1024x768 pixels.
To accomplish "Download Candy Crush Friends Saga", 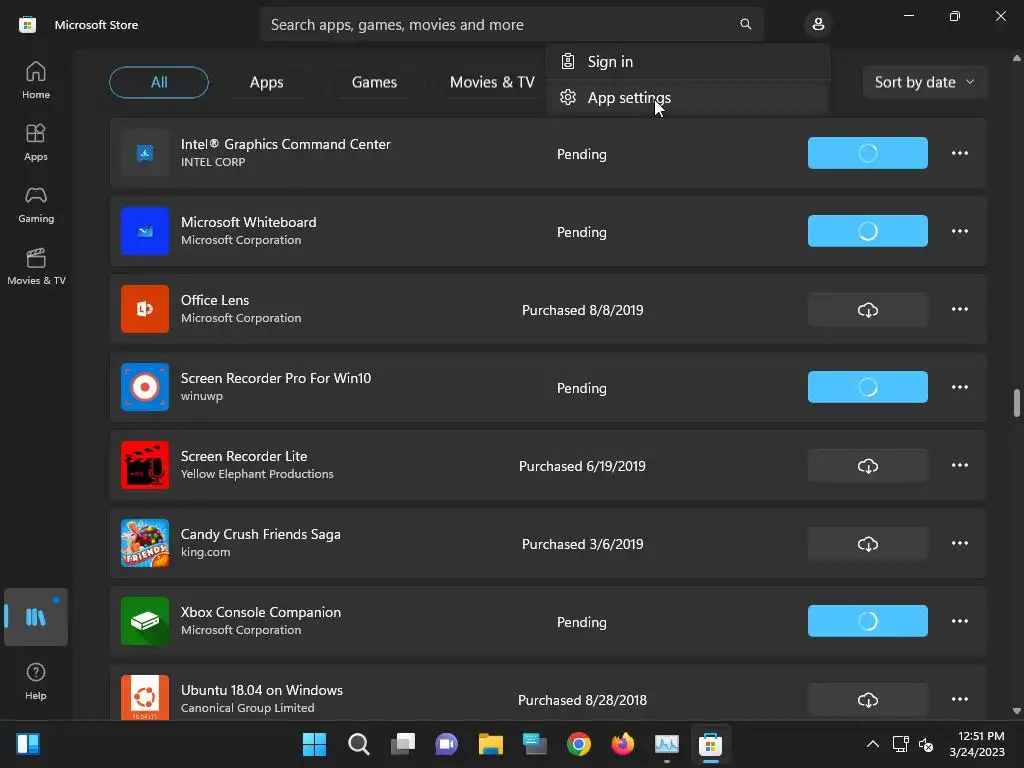I will coord(867,543).
